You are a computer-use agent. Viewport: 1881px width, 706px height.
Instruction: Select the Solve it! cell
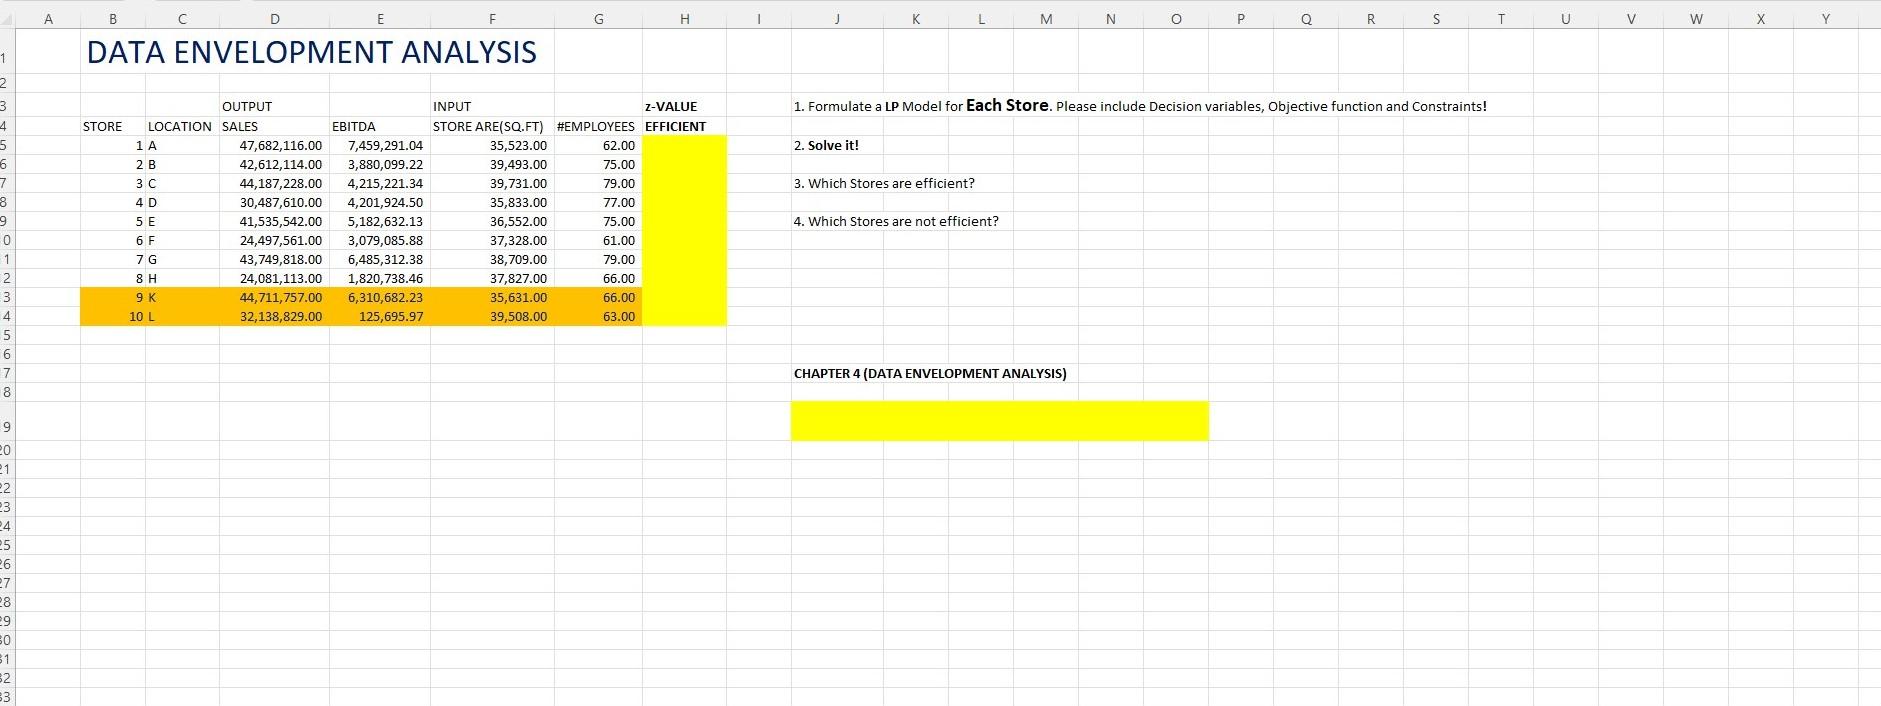click(826, 145)
